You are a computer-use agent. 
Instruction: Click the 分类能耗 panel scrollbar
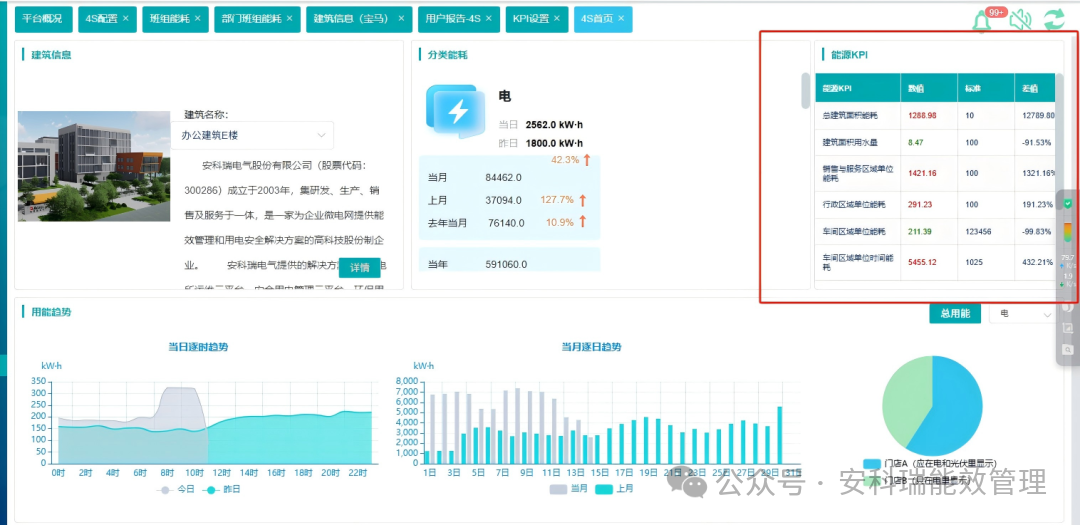tap(805, 90)
